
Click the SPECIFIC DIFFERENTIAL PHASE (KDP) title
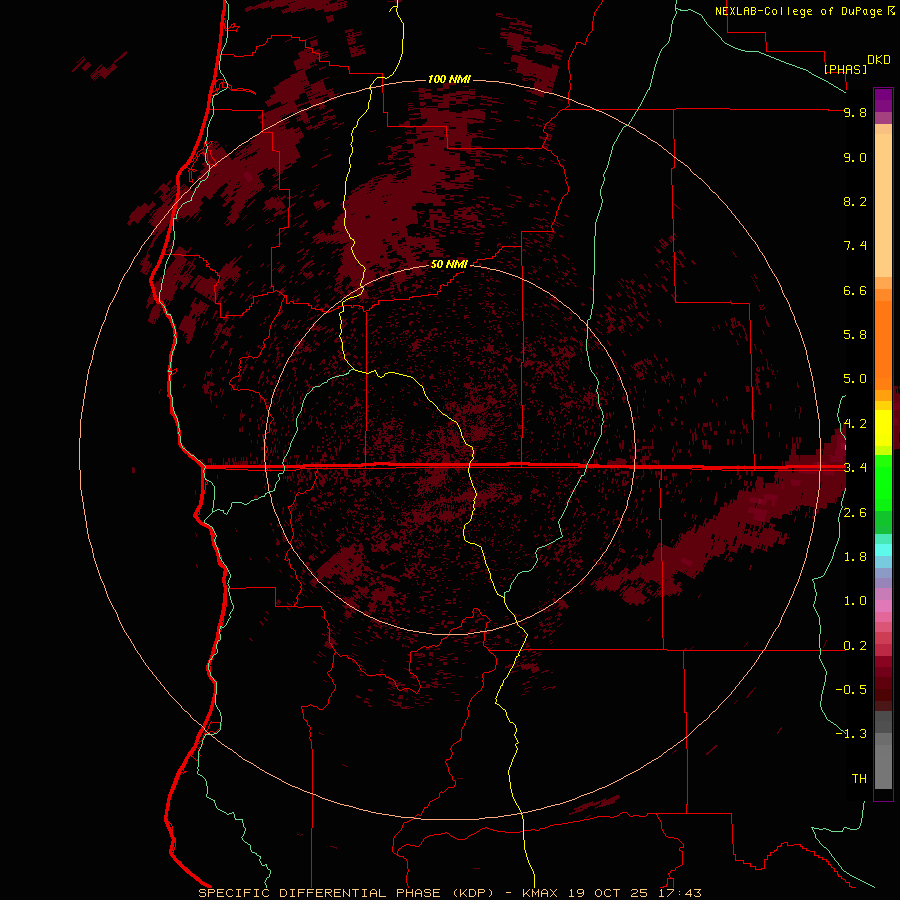pyautogui.click(x=346, y=893)
